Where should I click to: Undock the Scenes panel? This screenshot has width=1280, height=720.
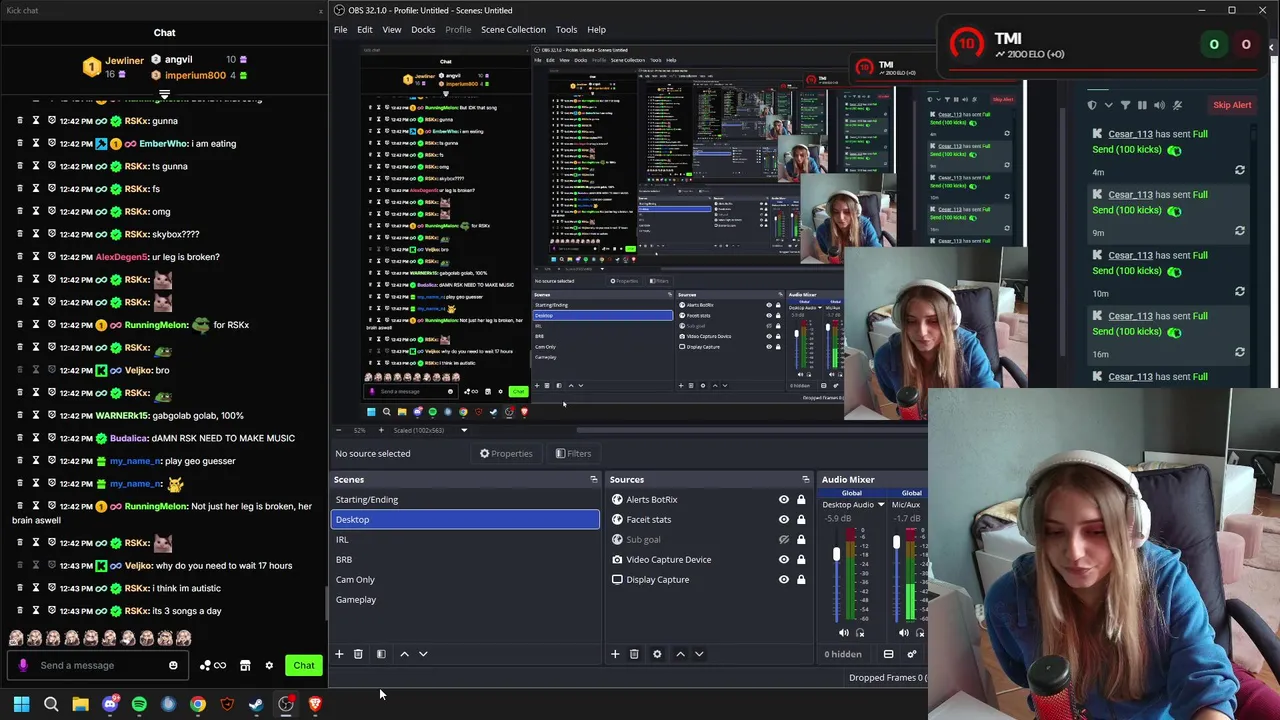tap(593, 480)
